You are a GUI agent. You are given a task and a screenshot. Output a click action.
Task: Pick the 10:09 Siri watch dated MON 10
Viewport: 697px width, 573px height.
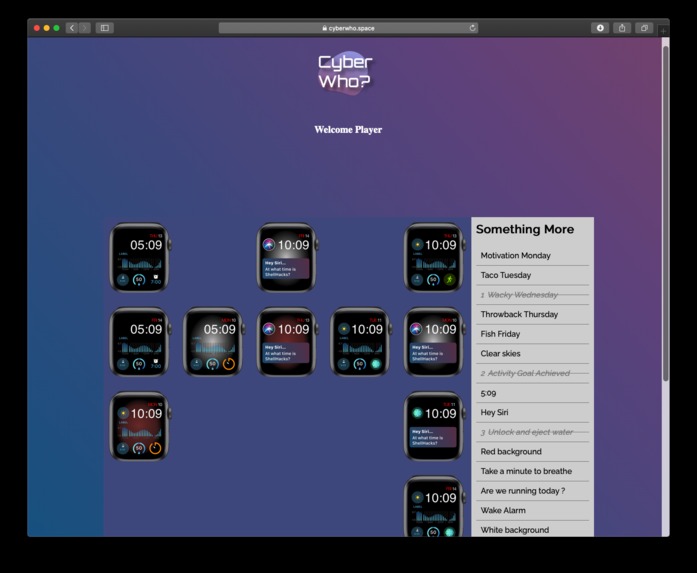pyautogui.click(x=434, y=341)
